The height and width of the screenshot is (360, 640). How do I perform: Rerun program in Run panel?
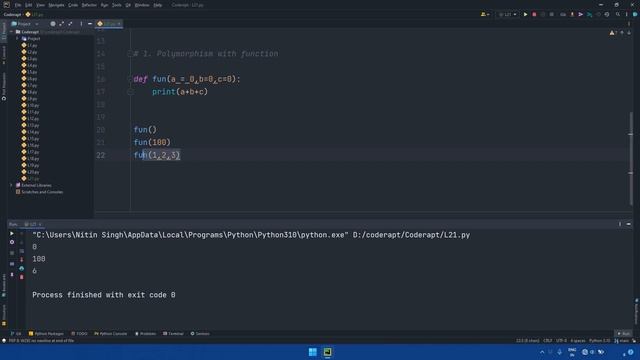pos(12,233)
